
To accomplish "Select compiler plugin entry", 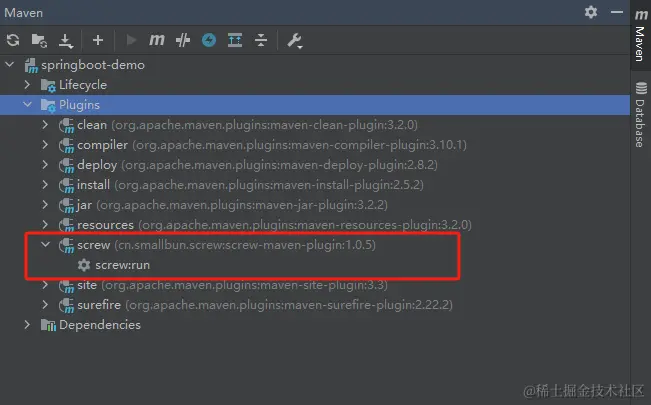I will [272, 145].
